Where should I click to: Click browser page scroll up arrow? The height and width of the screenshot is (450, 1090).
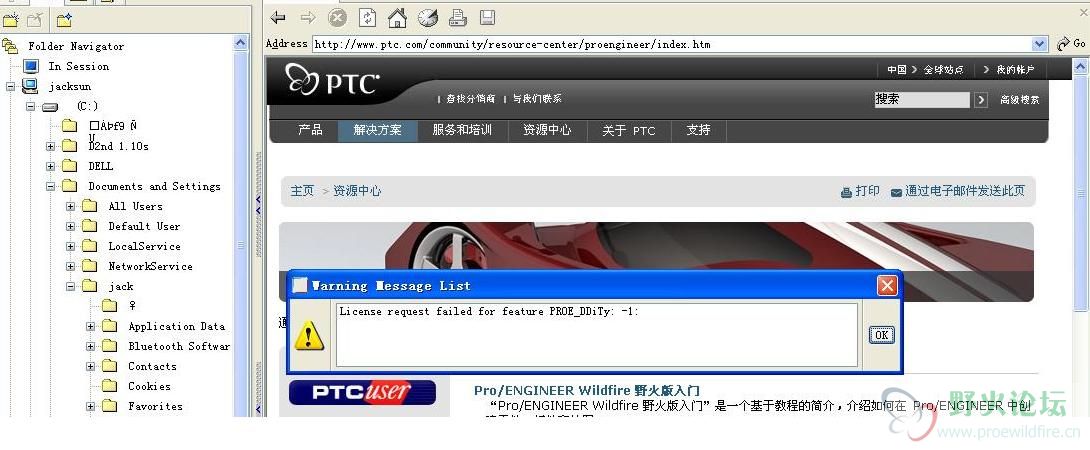tap(1080, 67)
